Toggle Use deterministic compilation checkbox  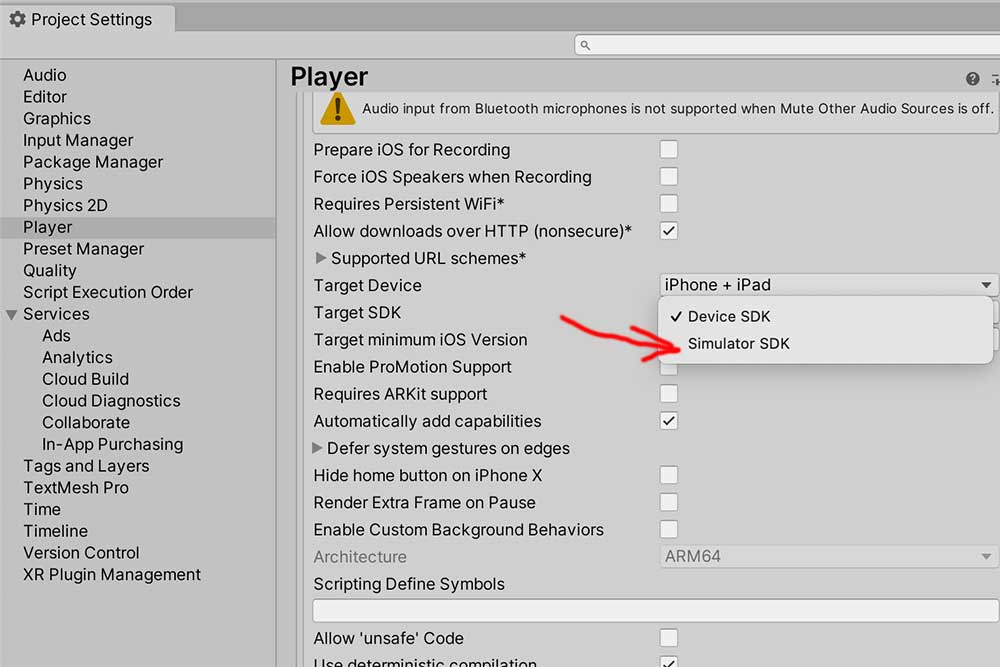(x=668, y=662)
